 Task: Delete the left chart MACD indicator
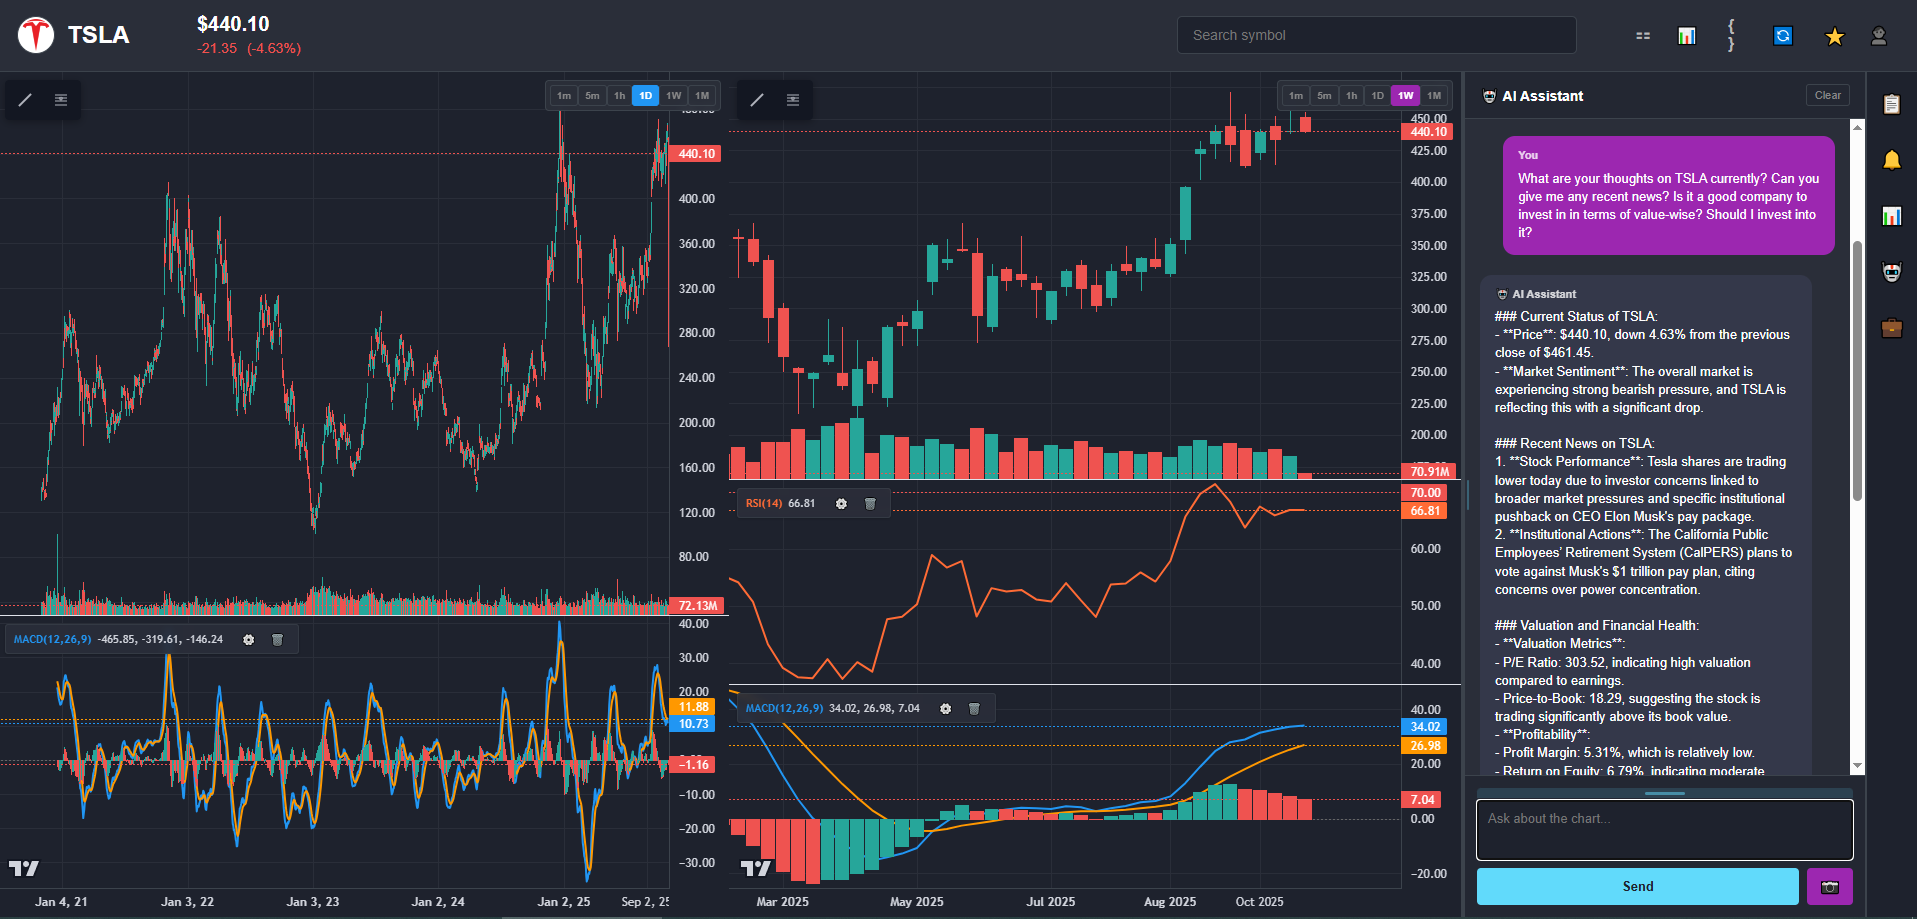click(278, 640)
